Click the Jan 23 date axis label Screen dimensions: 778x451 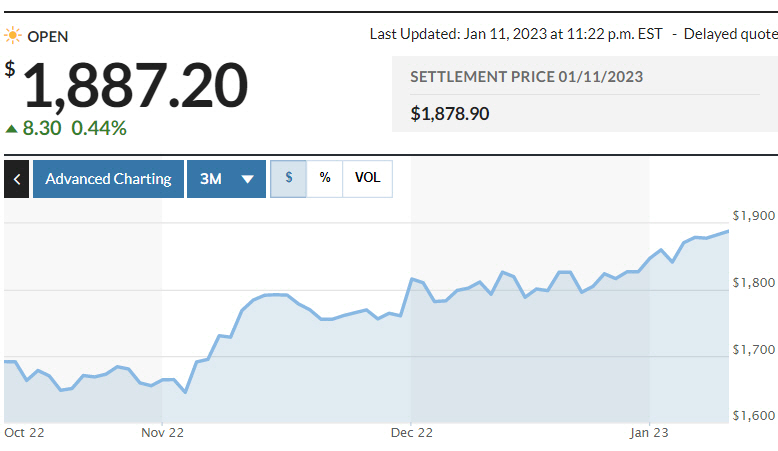click(x=649, y=433)
